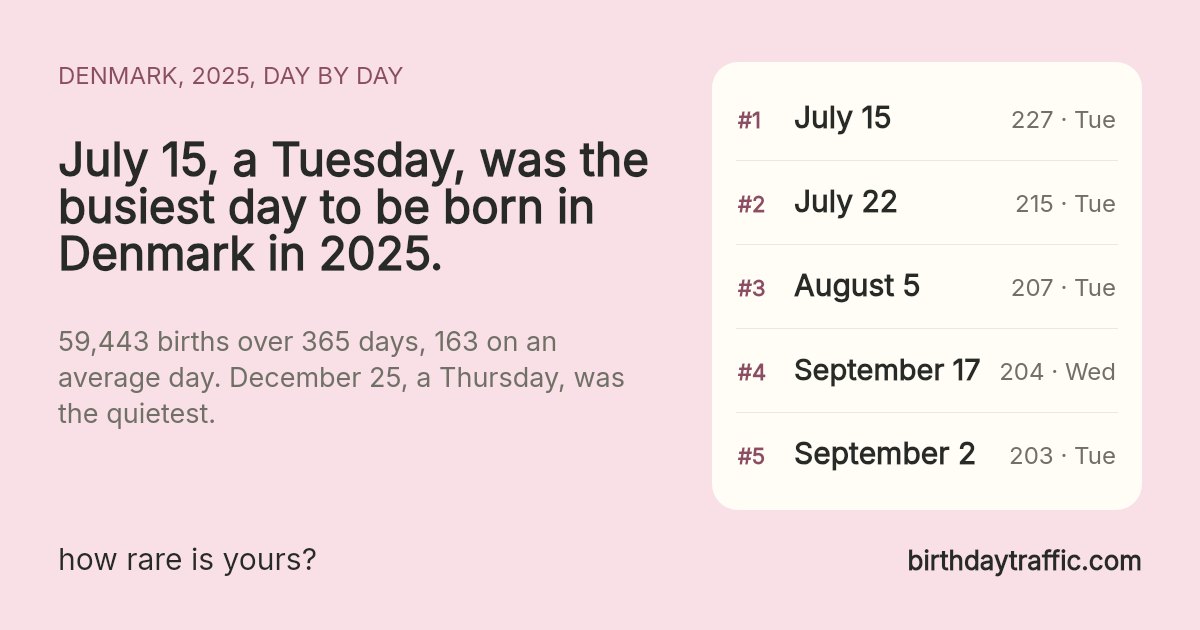Viewport: 1200px width, 630px height.
Task: Click the '227 · Tue' birth count
Action: click(1063, 120)
